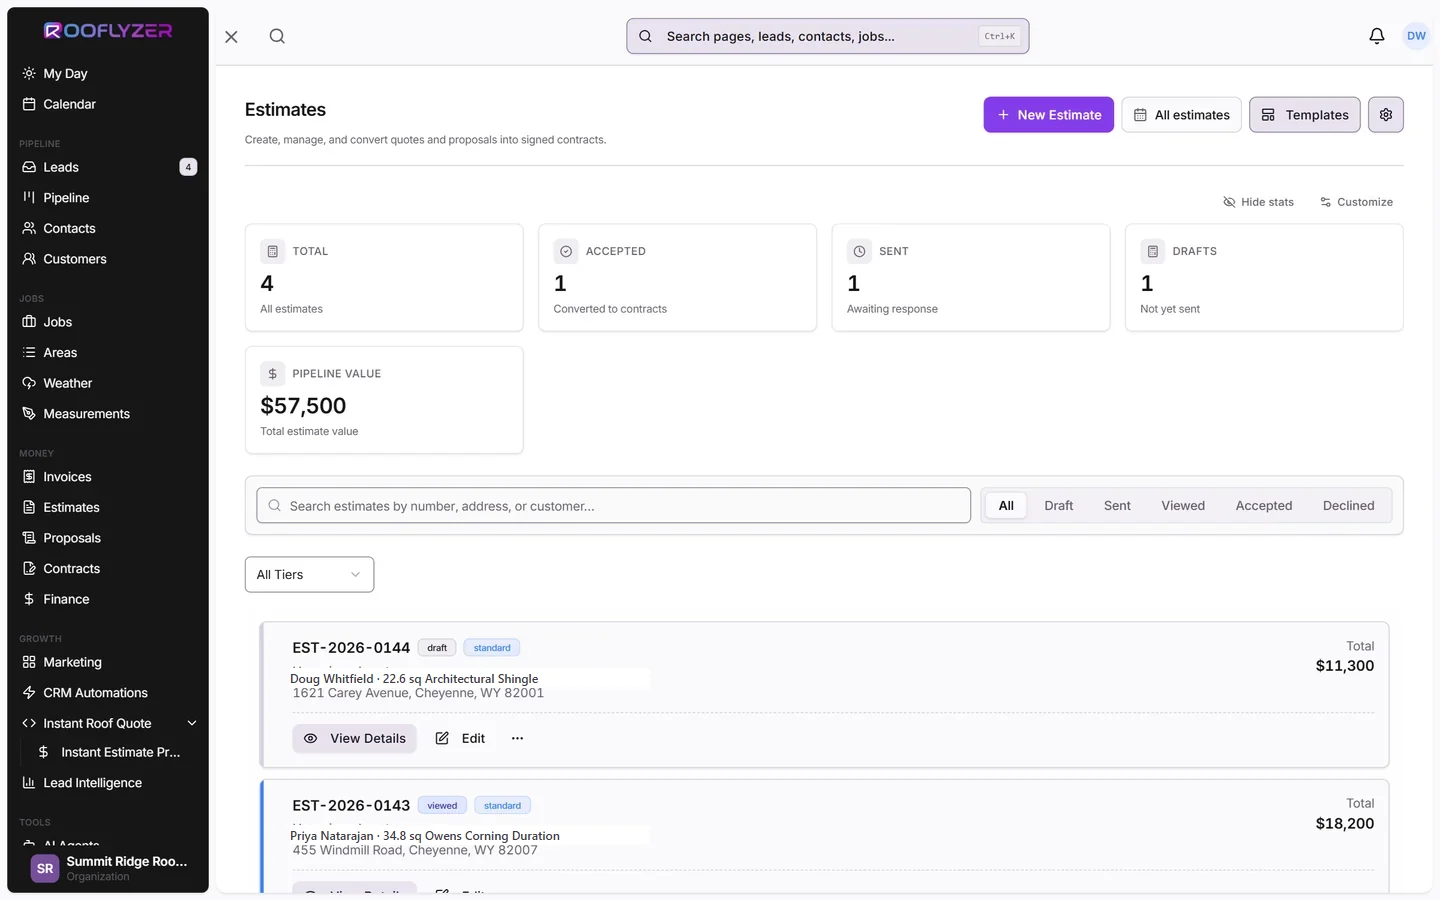Image resolution: width=1440 pixels, height=900 pixels.
Task: Click the search estimates field
Action: [613, 506]
